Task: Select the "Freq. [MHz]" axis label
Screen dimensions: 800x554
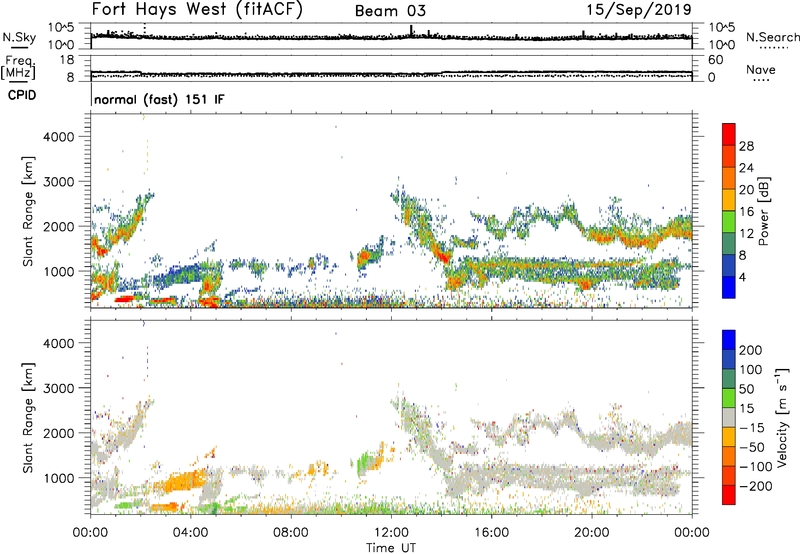Action: (18, 68)
